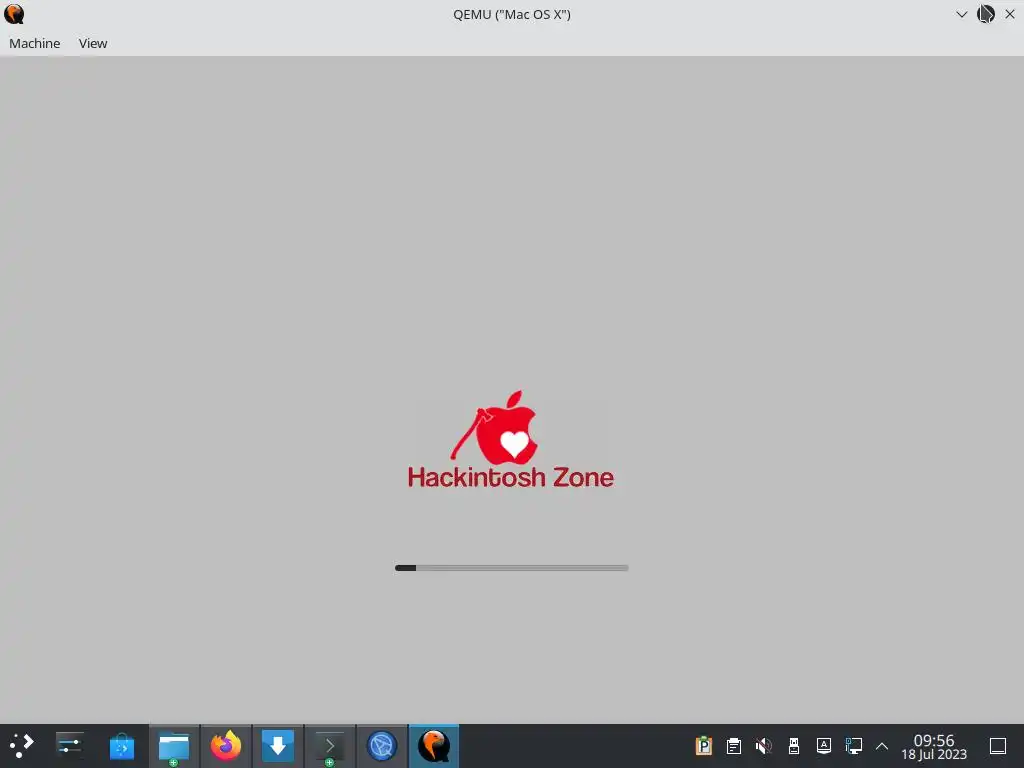Click the "Hackintosh Zone" text

(x=511, y=477)
